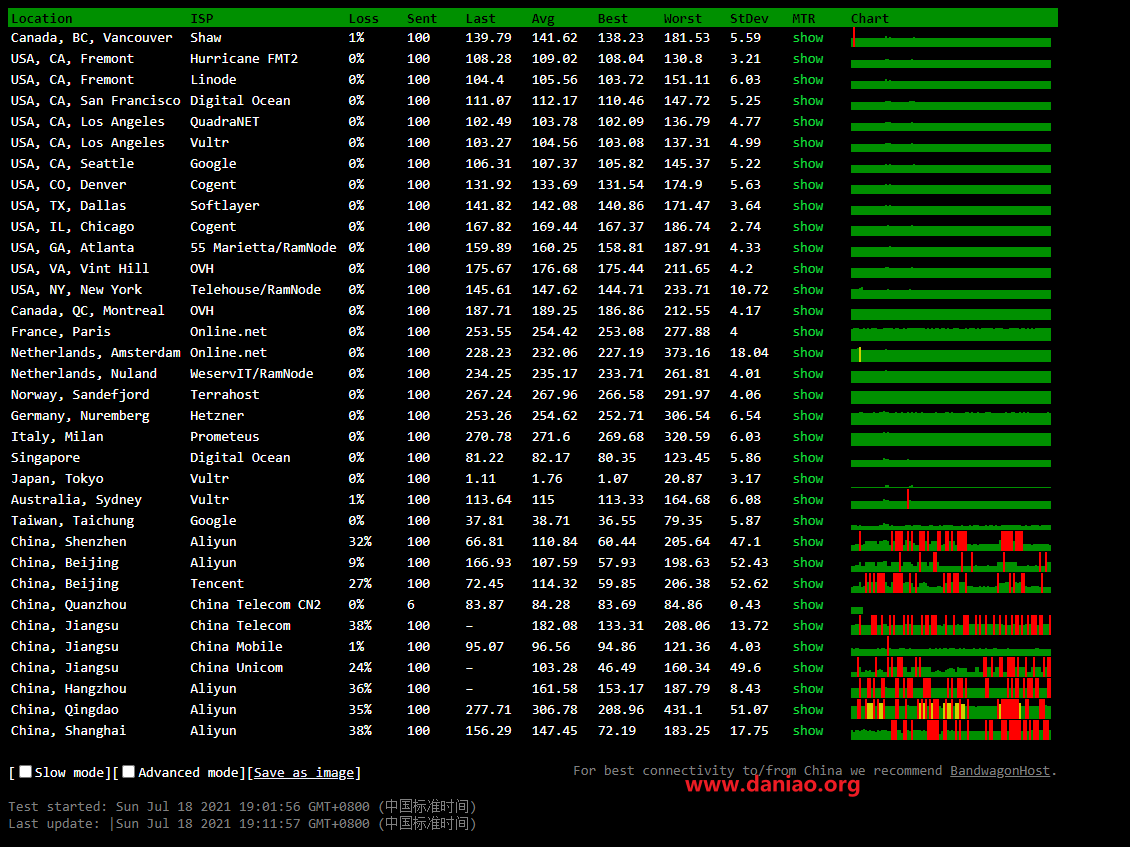1130x847 pixels.
Task: Show MTR for Chicago Cogent row
Action: (808, 226)
